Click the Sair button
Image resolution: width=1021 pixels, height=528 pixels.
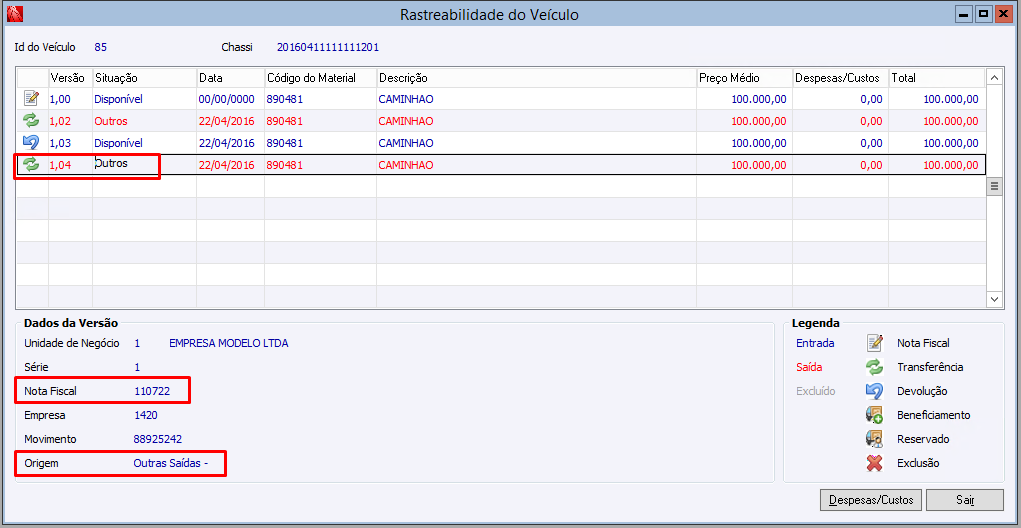click(x=965, y=500)
